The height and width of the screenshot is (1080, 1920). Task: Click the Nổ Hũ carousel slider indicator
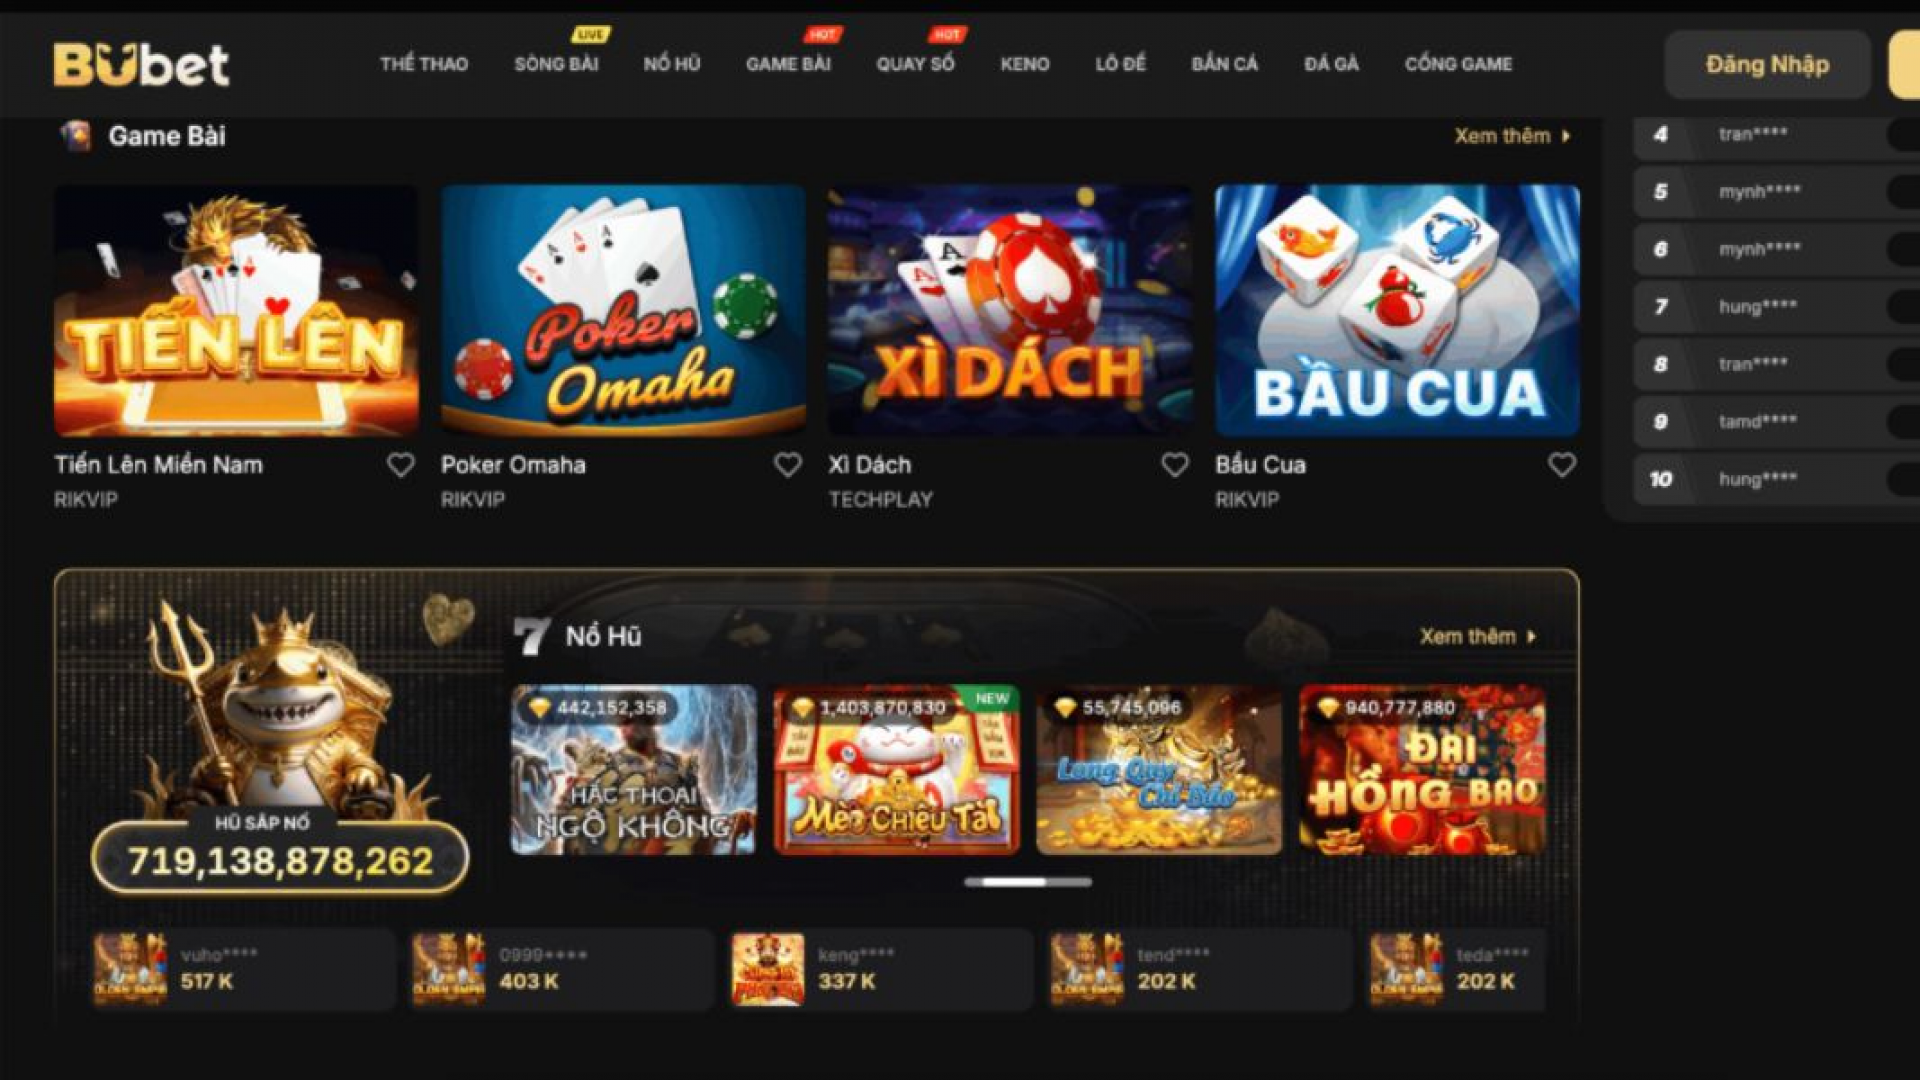[x=1028, y=882]
